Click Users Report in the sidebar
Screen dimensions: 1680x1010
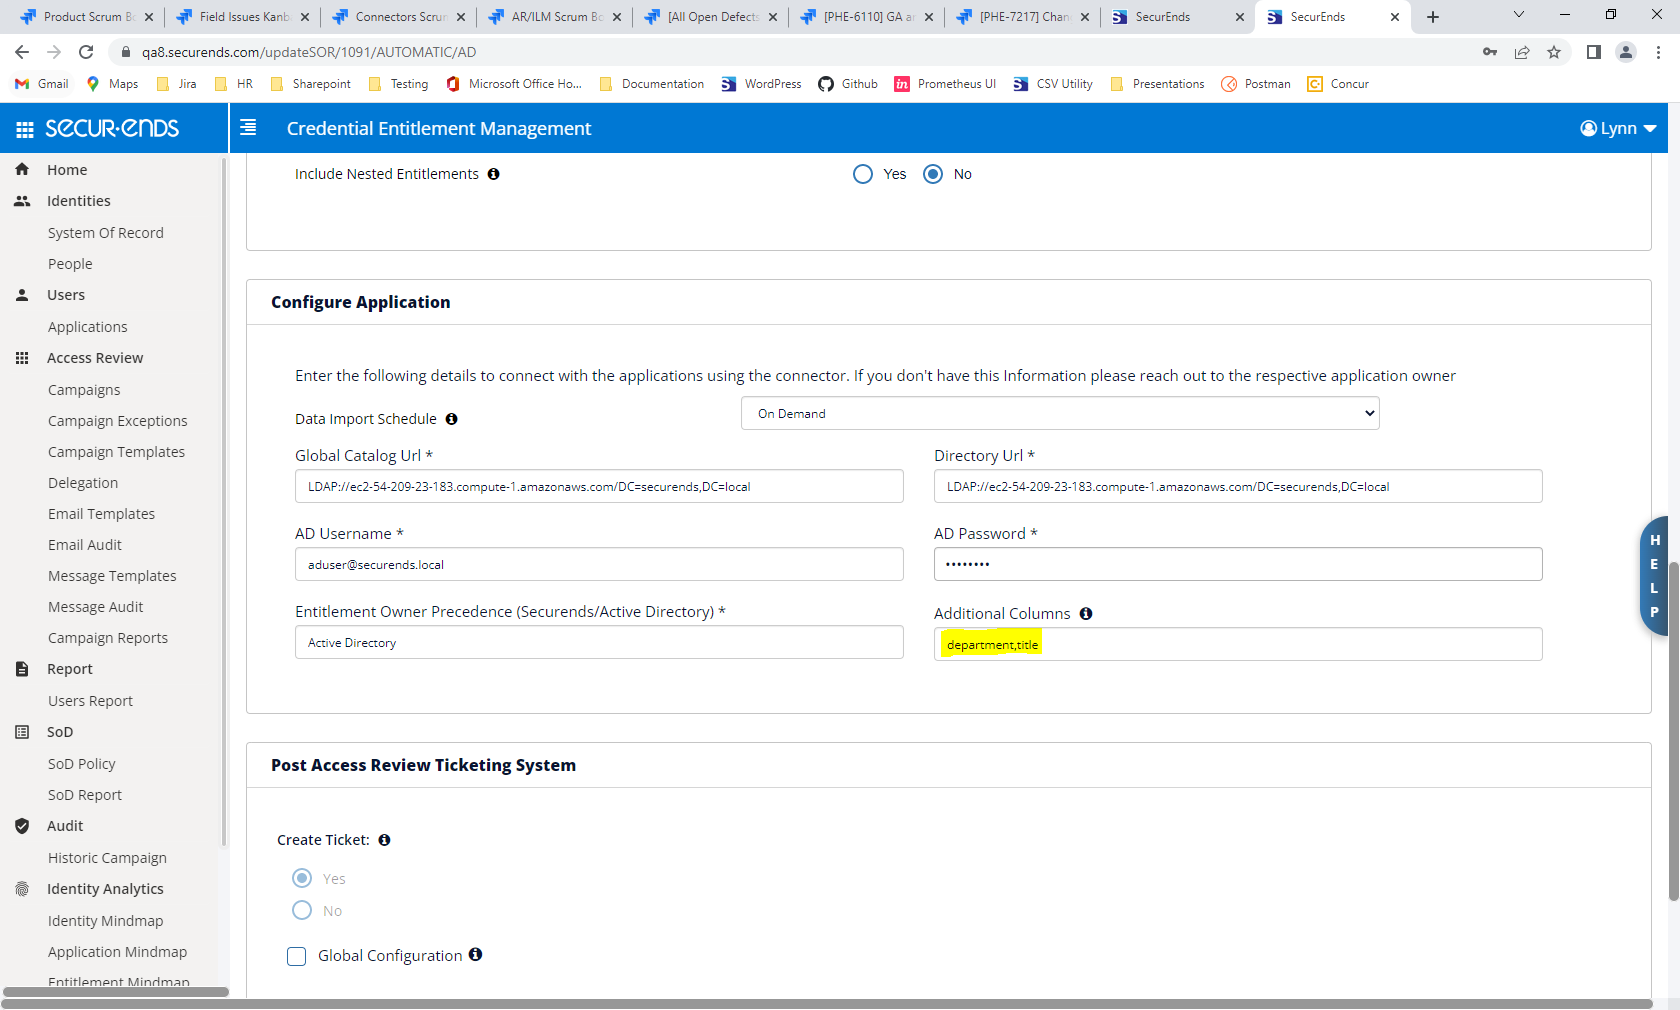[x=90, y=700]
